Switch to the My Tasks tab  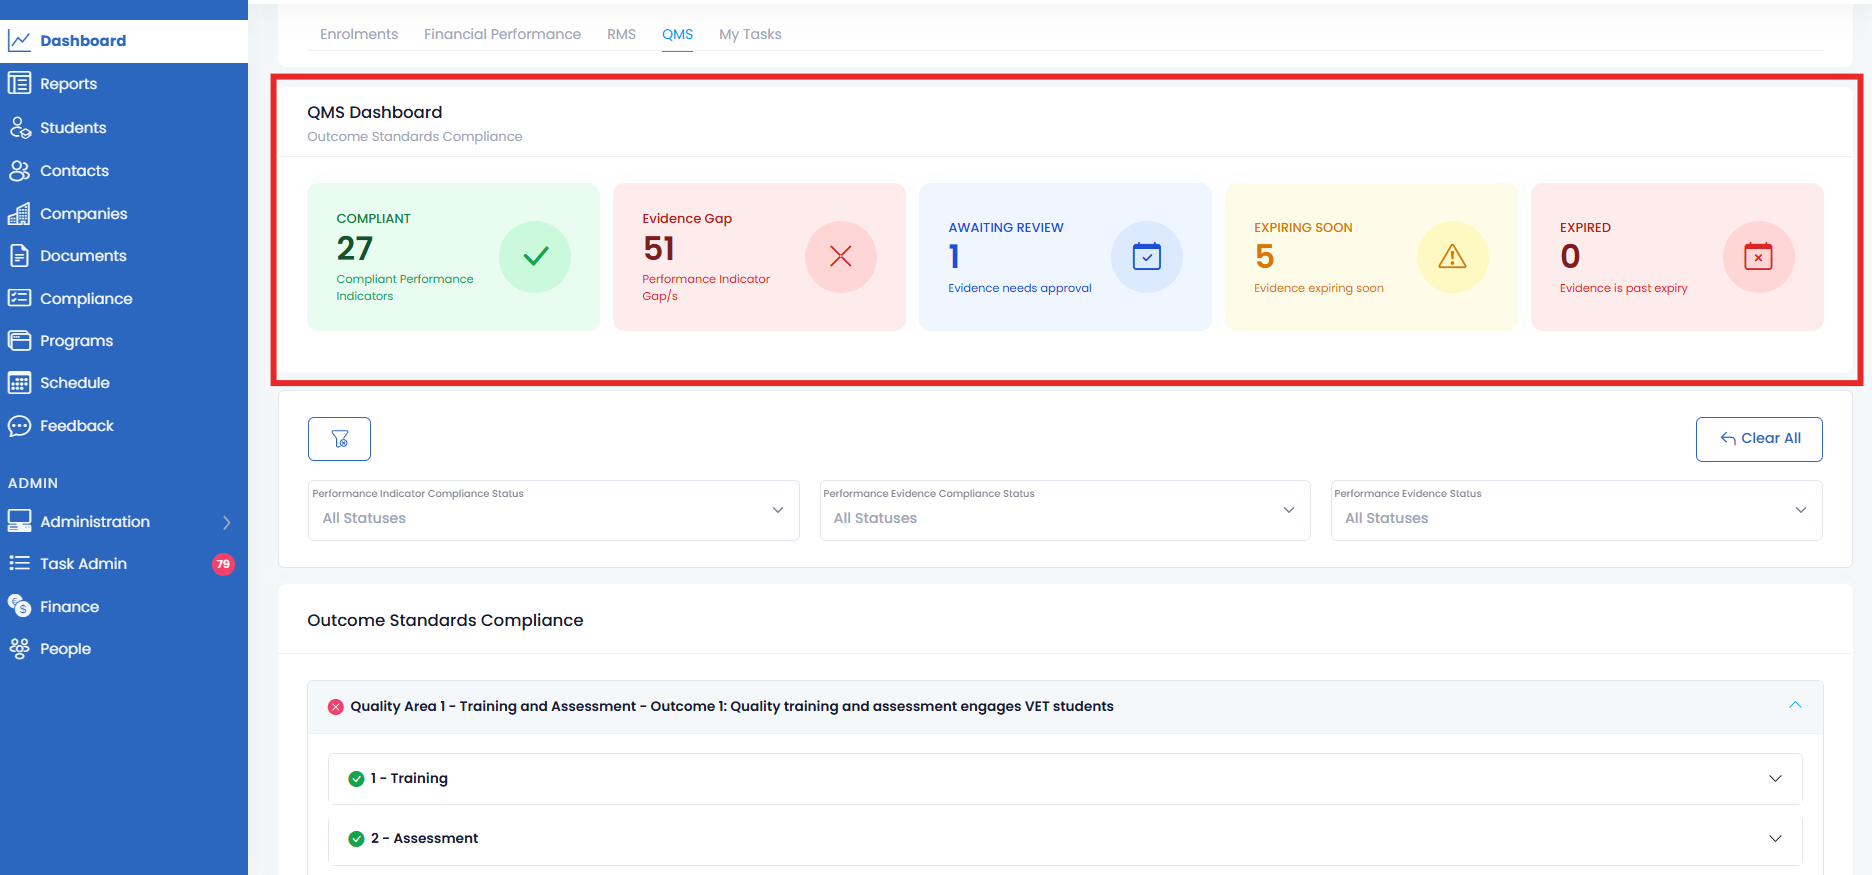point(750,34)
